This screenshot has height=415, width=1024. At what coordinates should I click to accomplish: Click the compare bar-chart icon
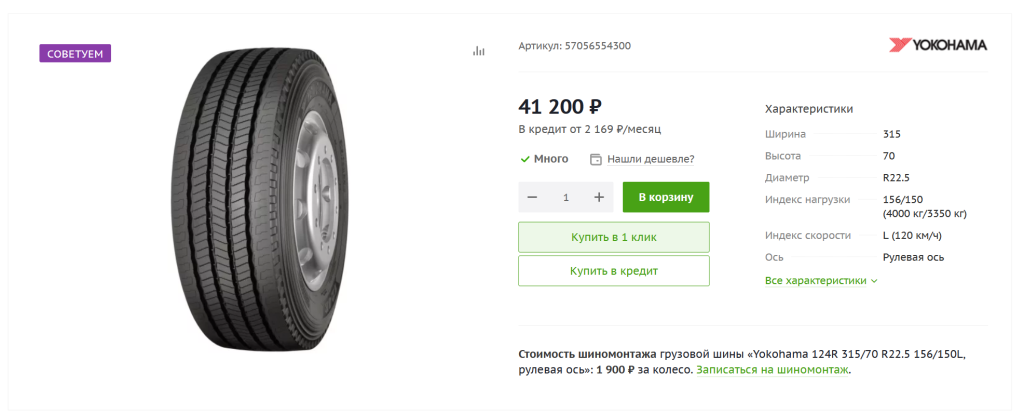pos(478,51)
